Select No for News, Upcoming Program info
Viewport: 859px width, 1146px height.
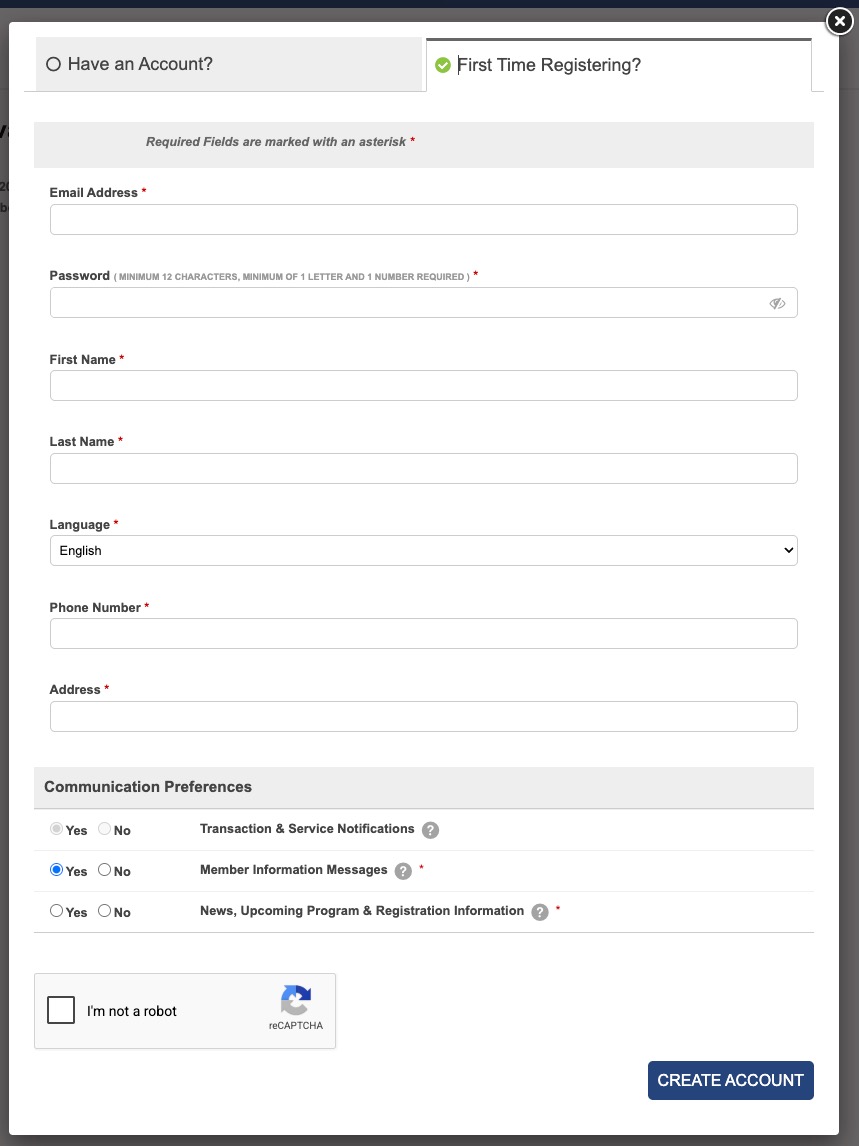105,911
